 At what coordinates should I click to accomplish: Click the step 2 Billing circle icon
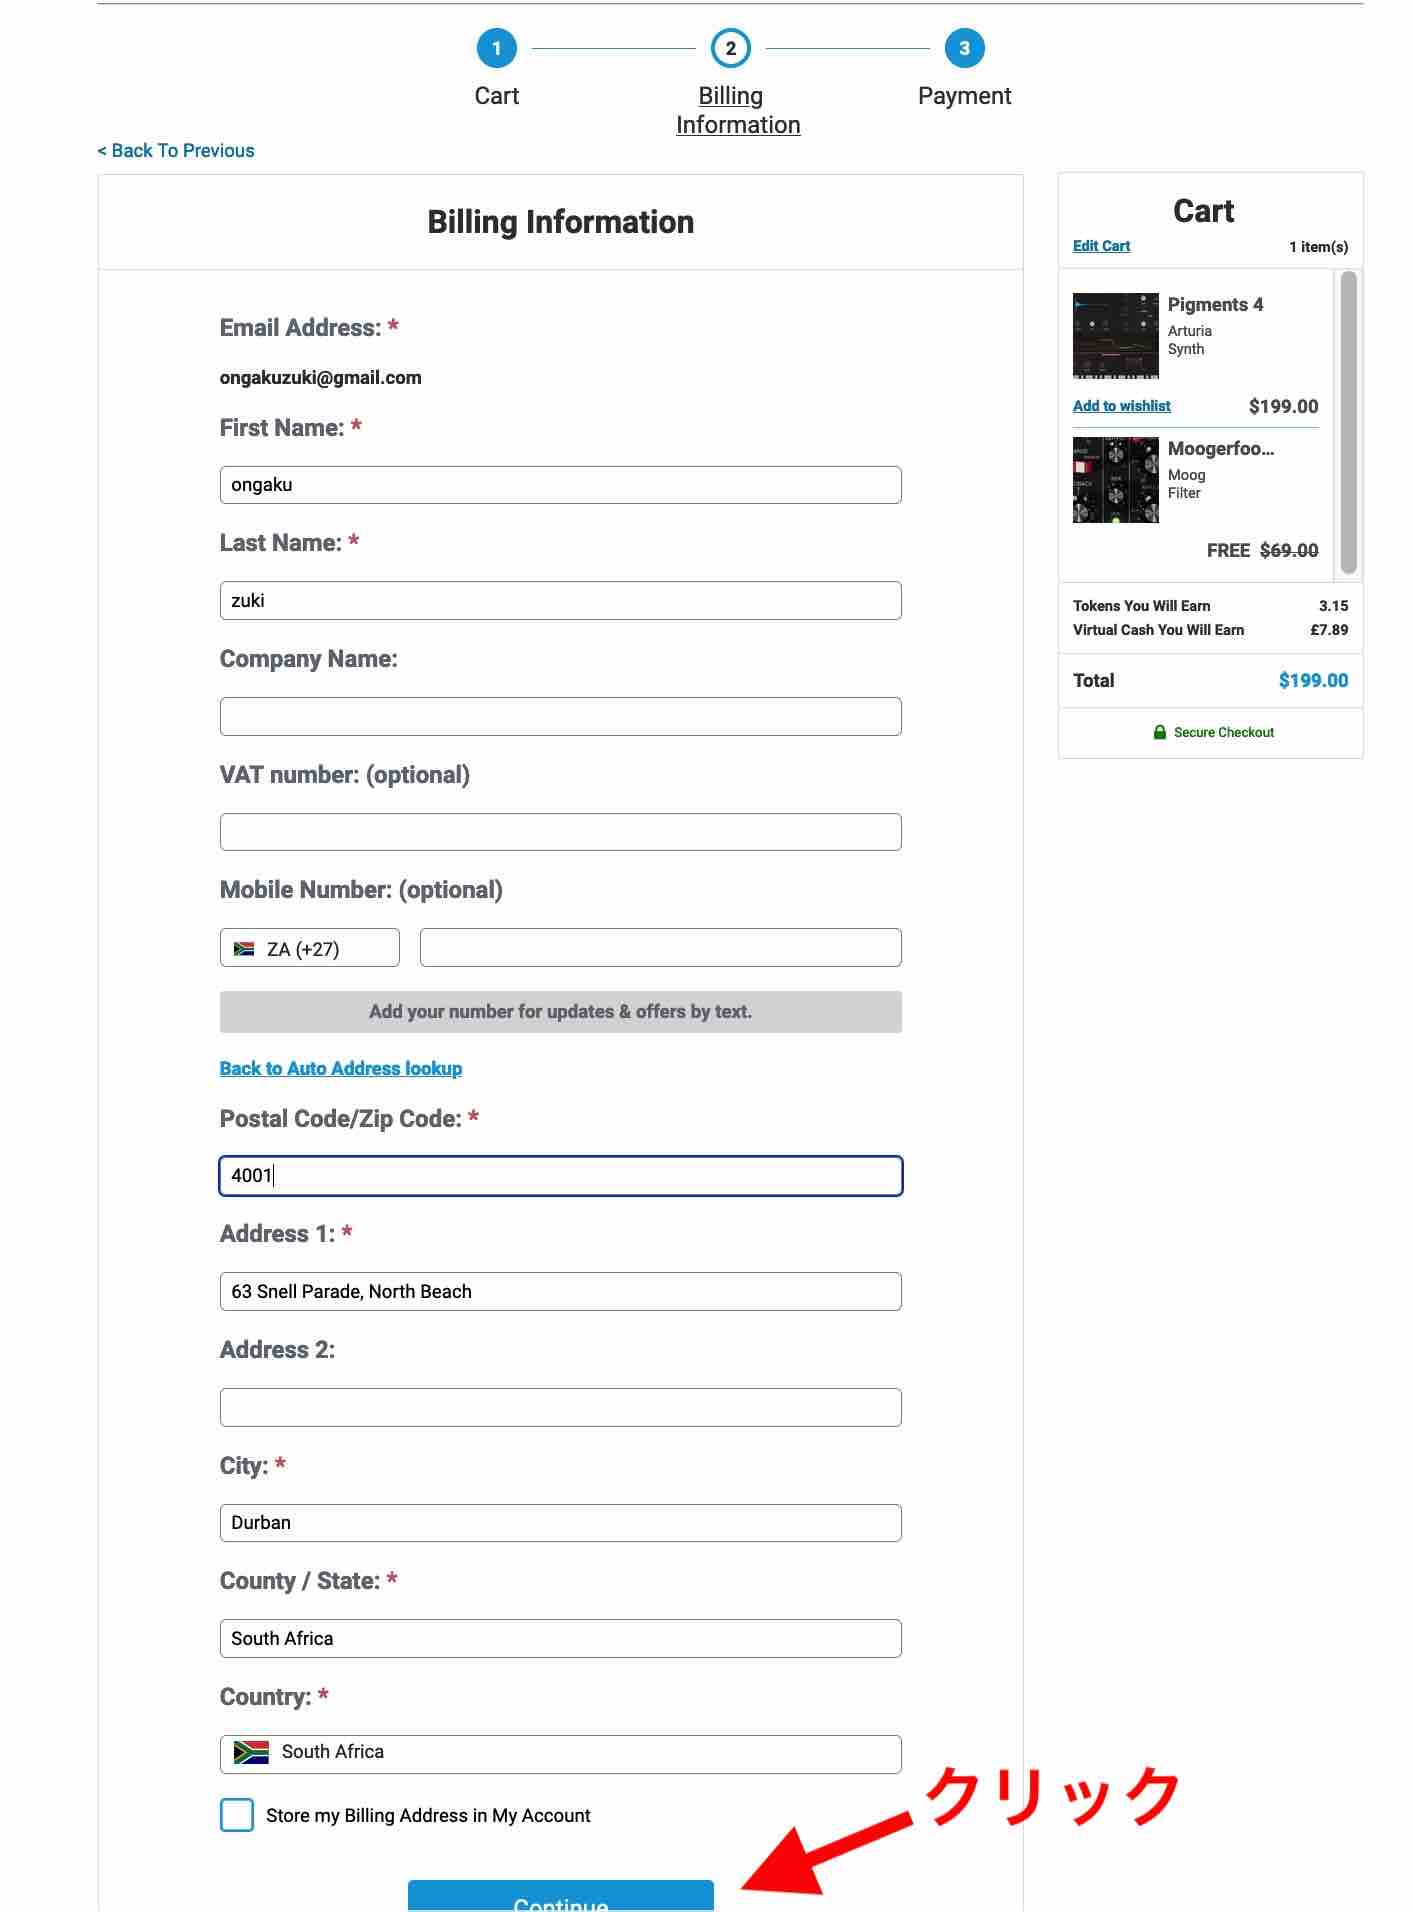730,48
